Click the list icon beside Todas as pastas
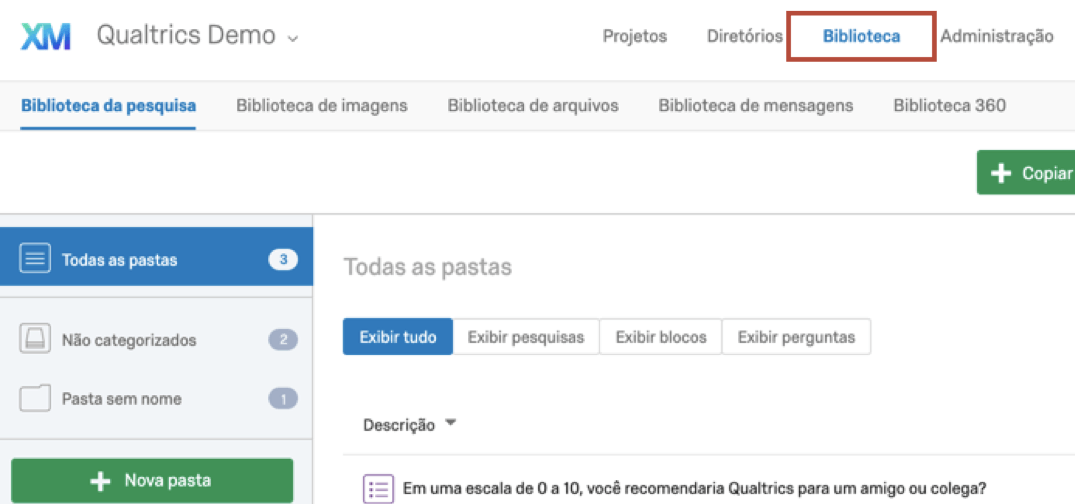The height and width of the screenshot is (504, 1075). (x=35, y=259)
